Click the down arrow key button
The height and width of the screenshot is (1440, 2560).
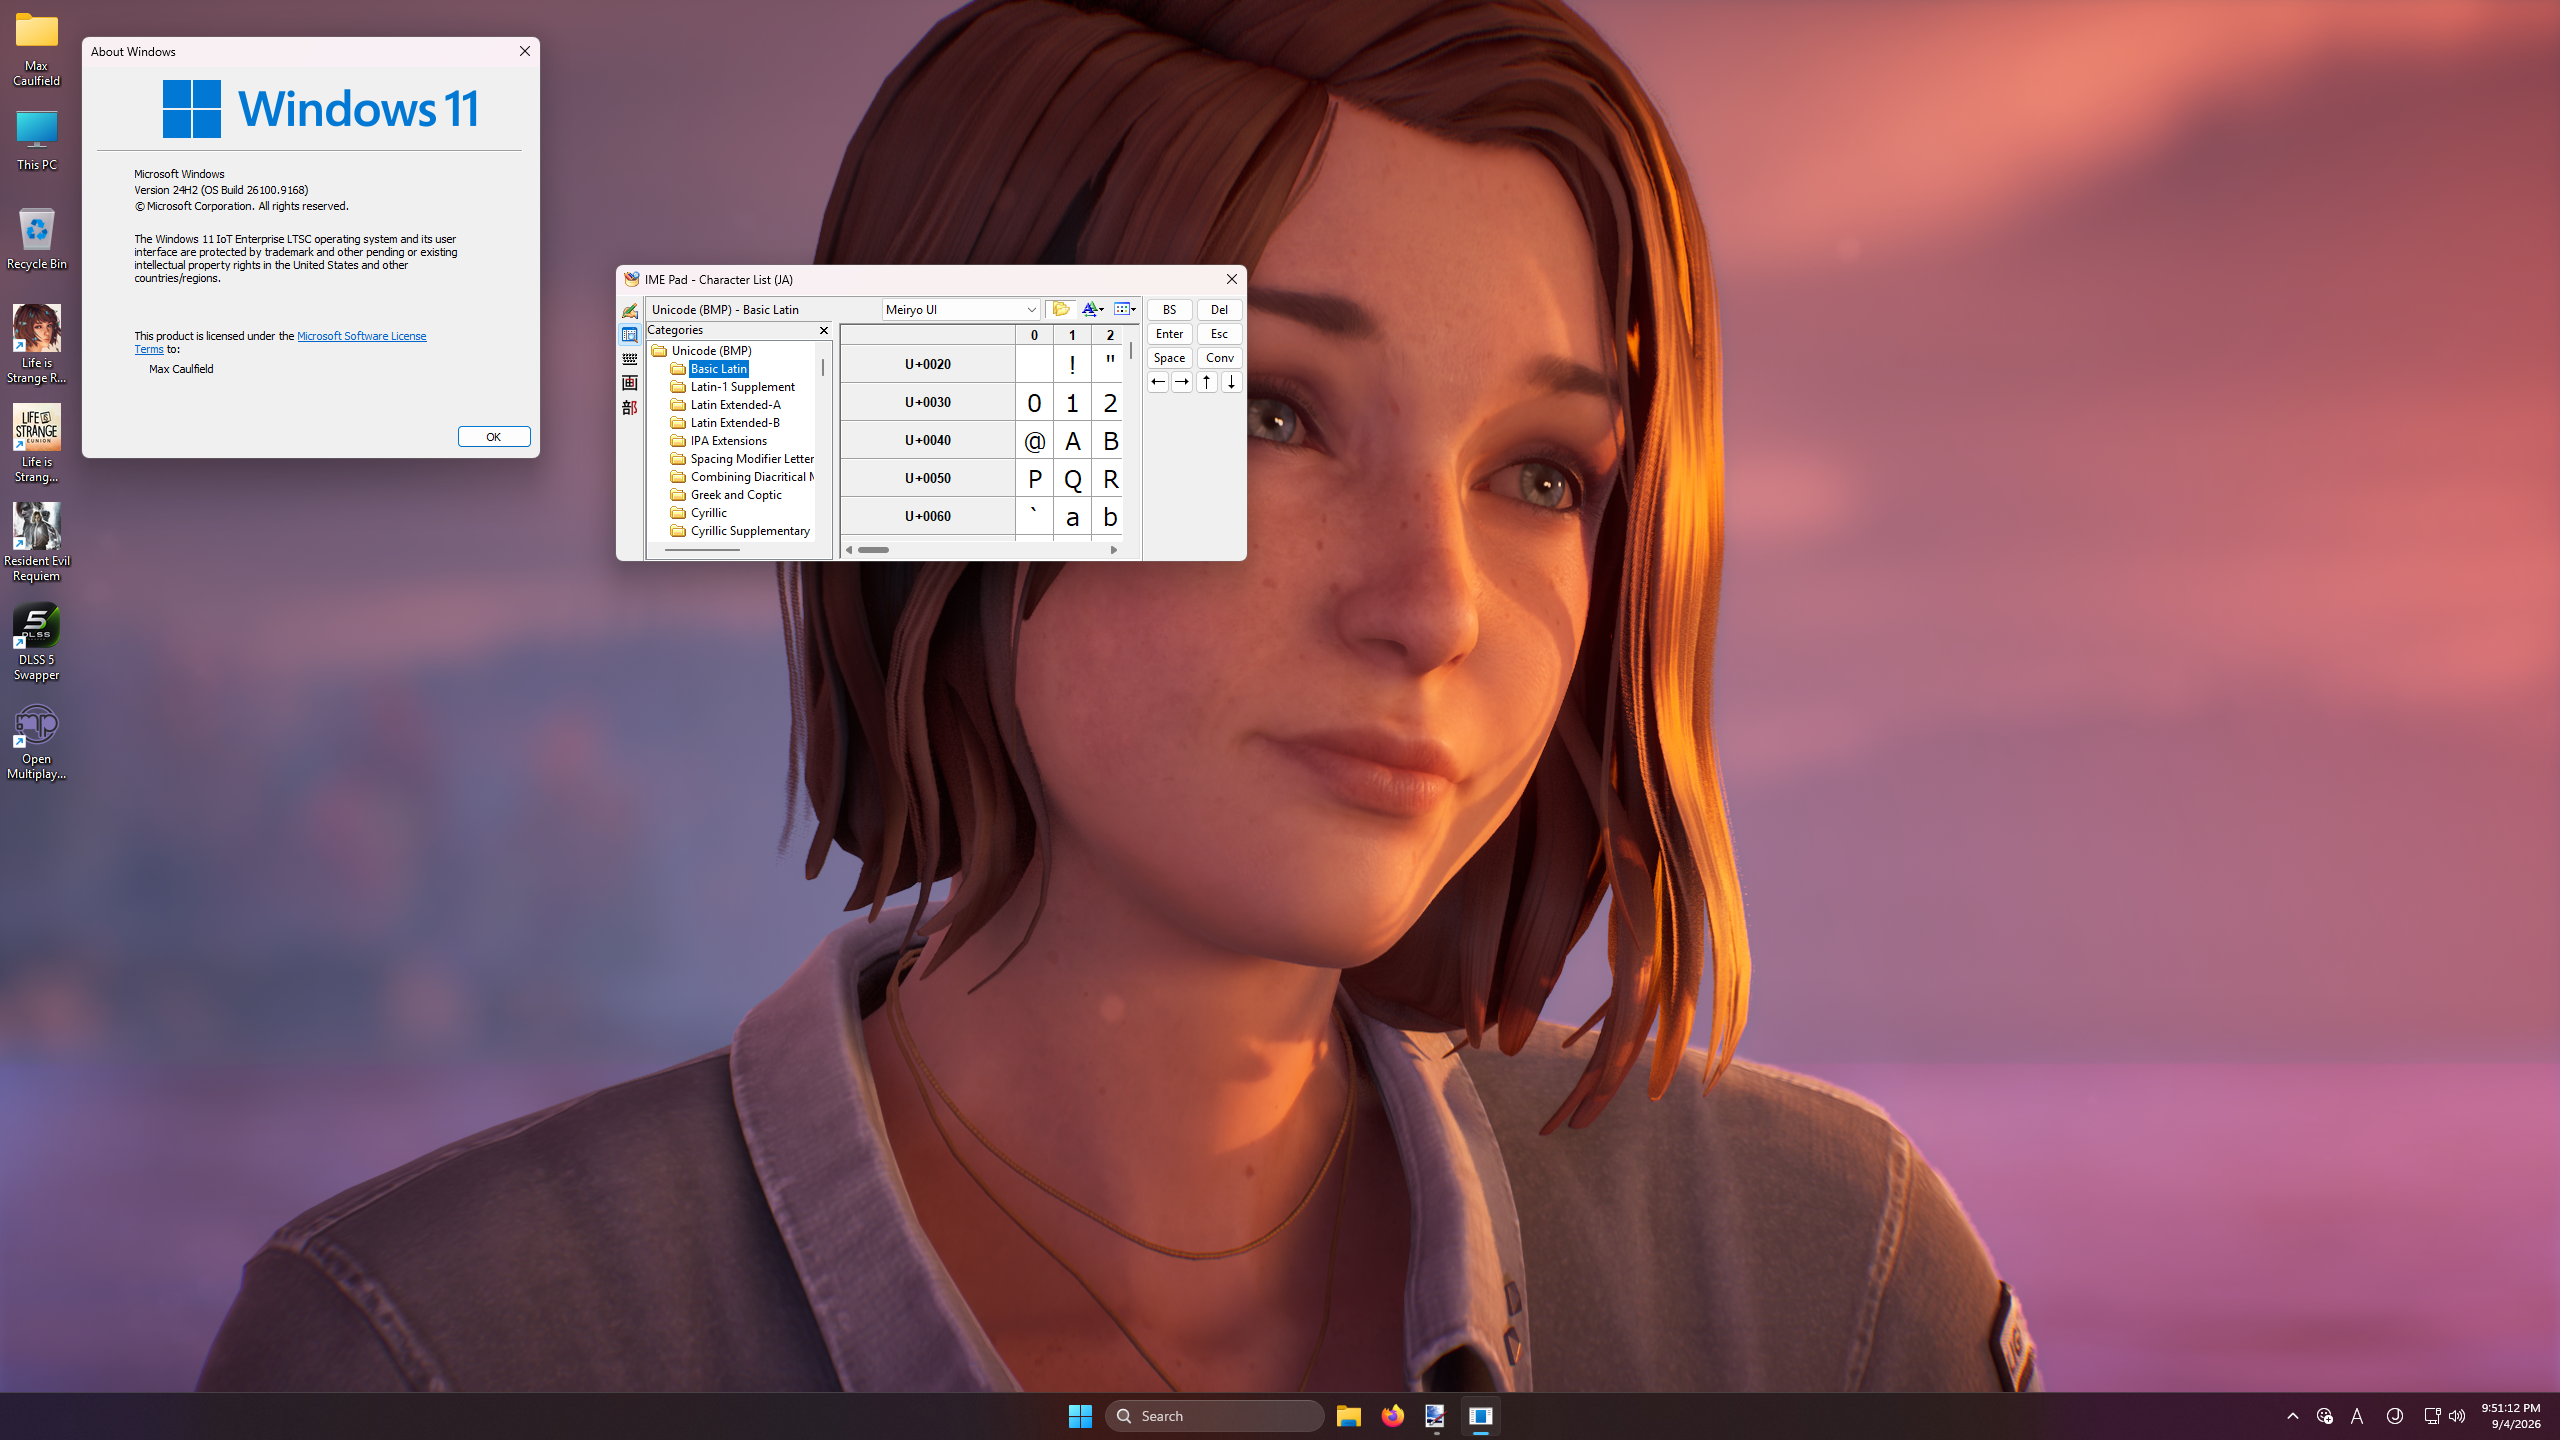pos(1231,382)
